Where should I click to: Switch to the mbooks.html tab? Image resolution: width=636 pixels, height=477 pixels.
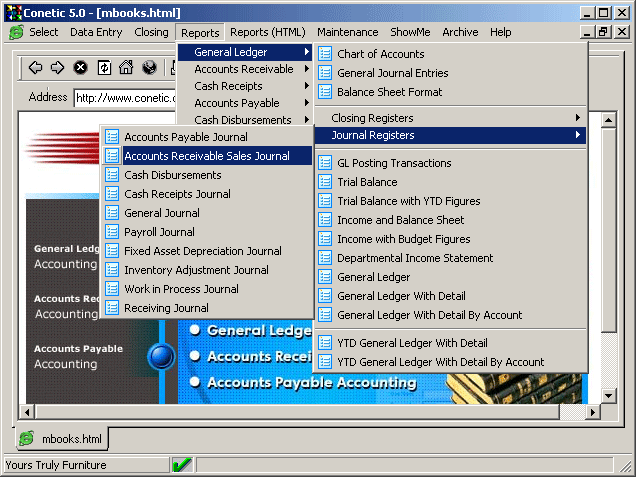coord(63,439)
